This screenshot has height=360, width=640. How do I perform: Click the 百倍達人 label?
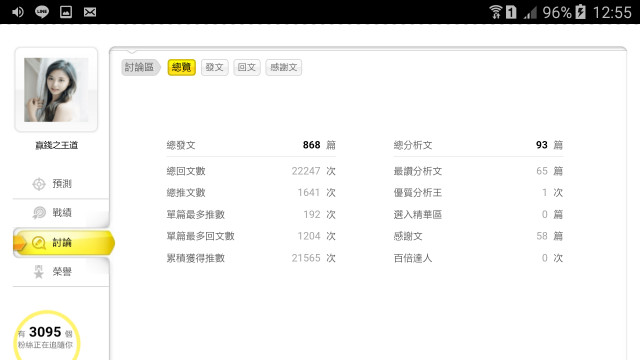pos(413,258)
